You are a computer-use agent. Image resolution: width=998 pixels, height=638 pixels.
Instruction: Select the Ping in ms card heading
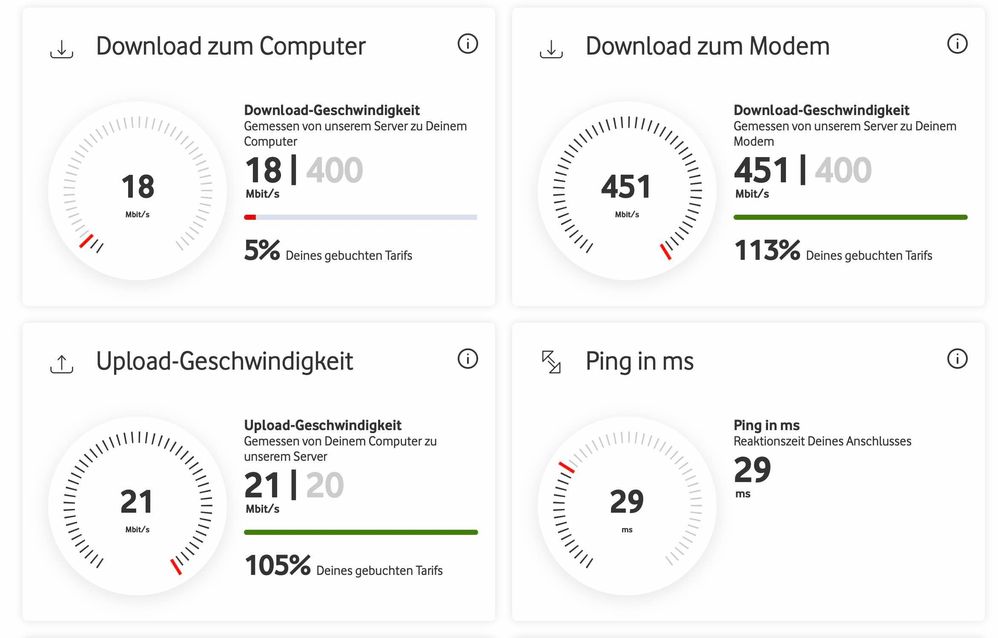[x=640, y=362]
